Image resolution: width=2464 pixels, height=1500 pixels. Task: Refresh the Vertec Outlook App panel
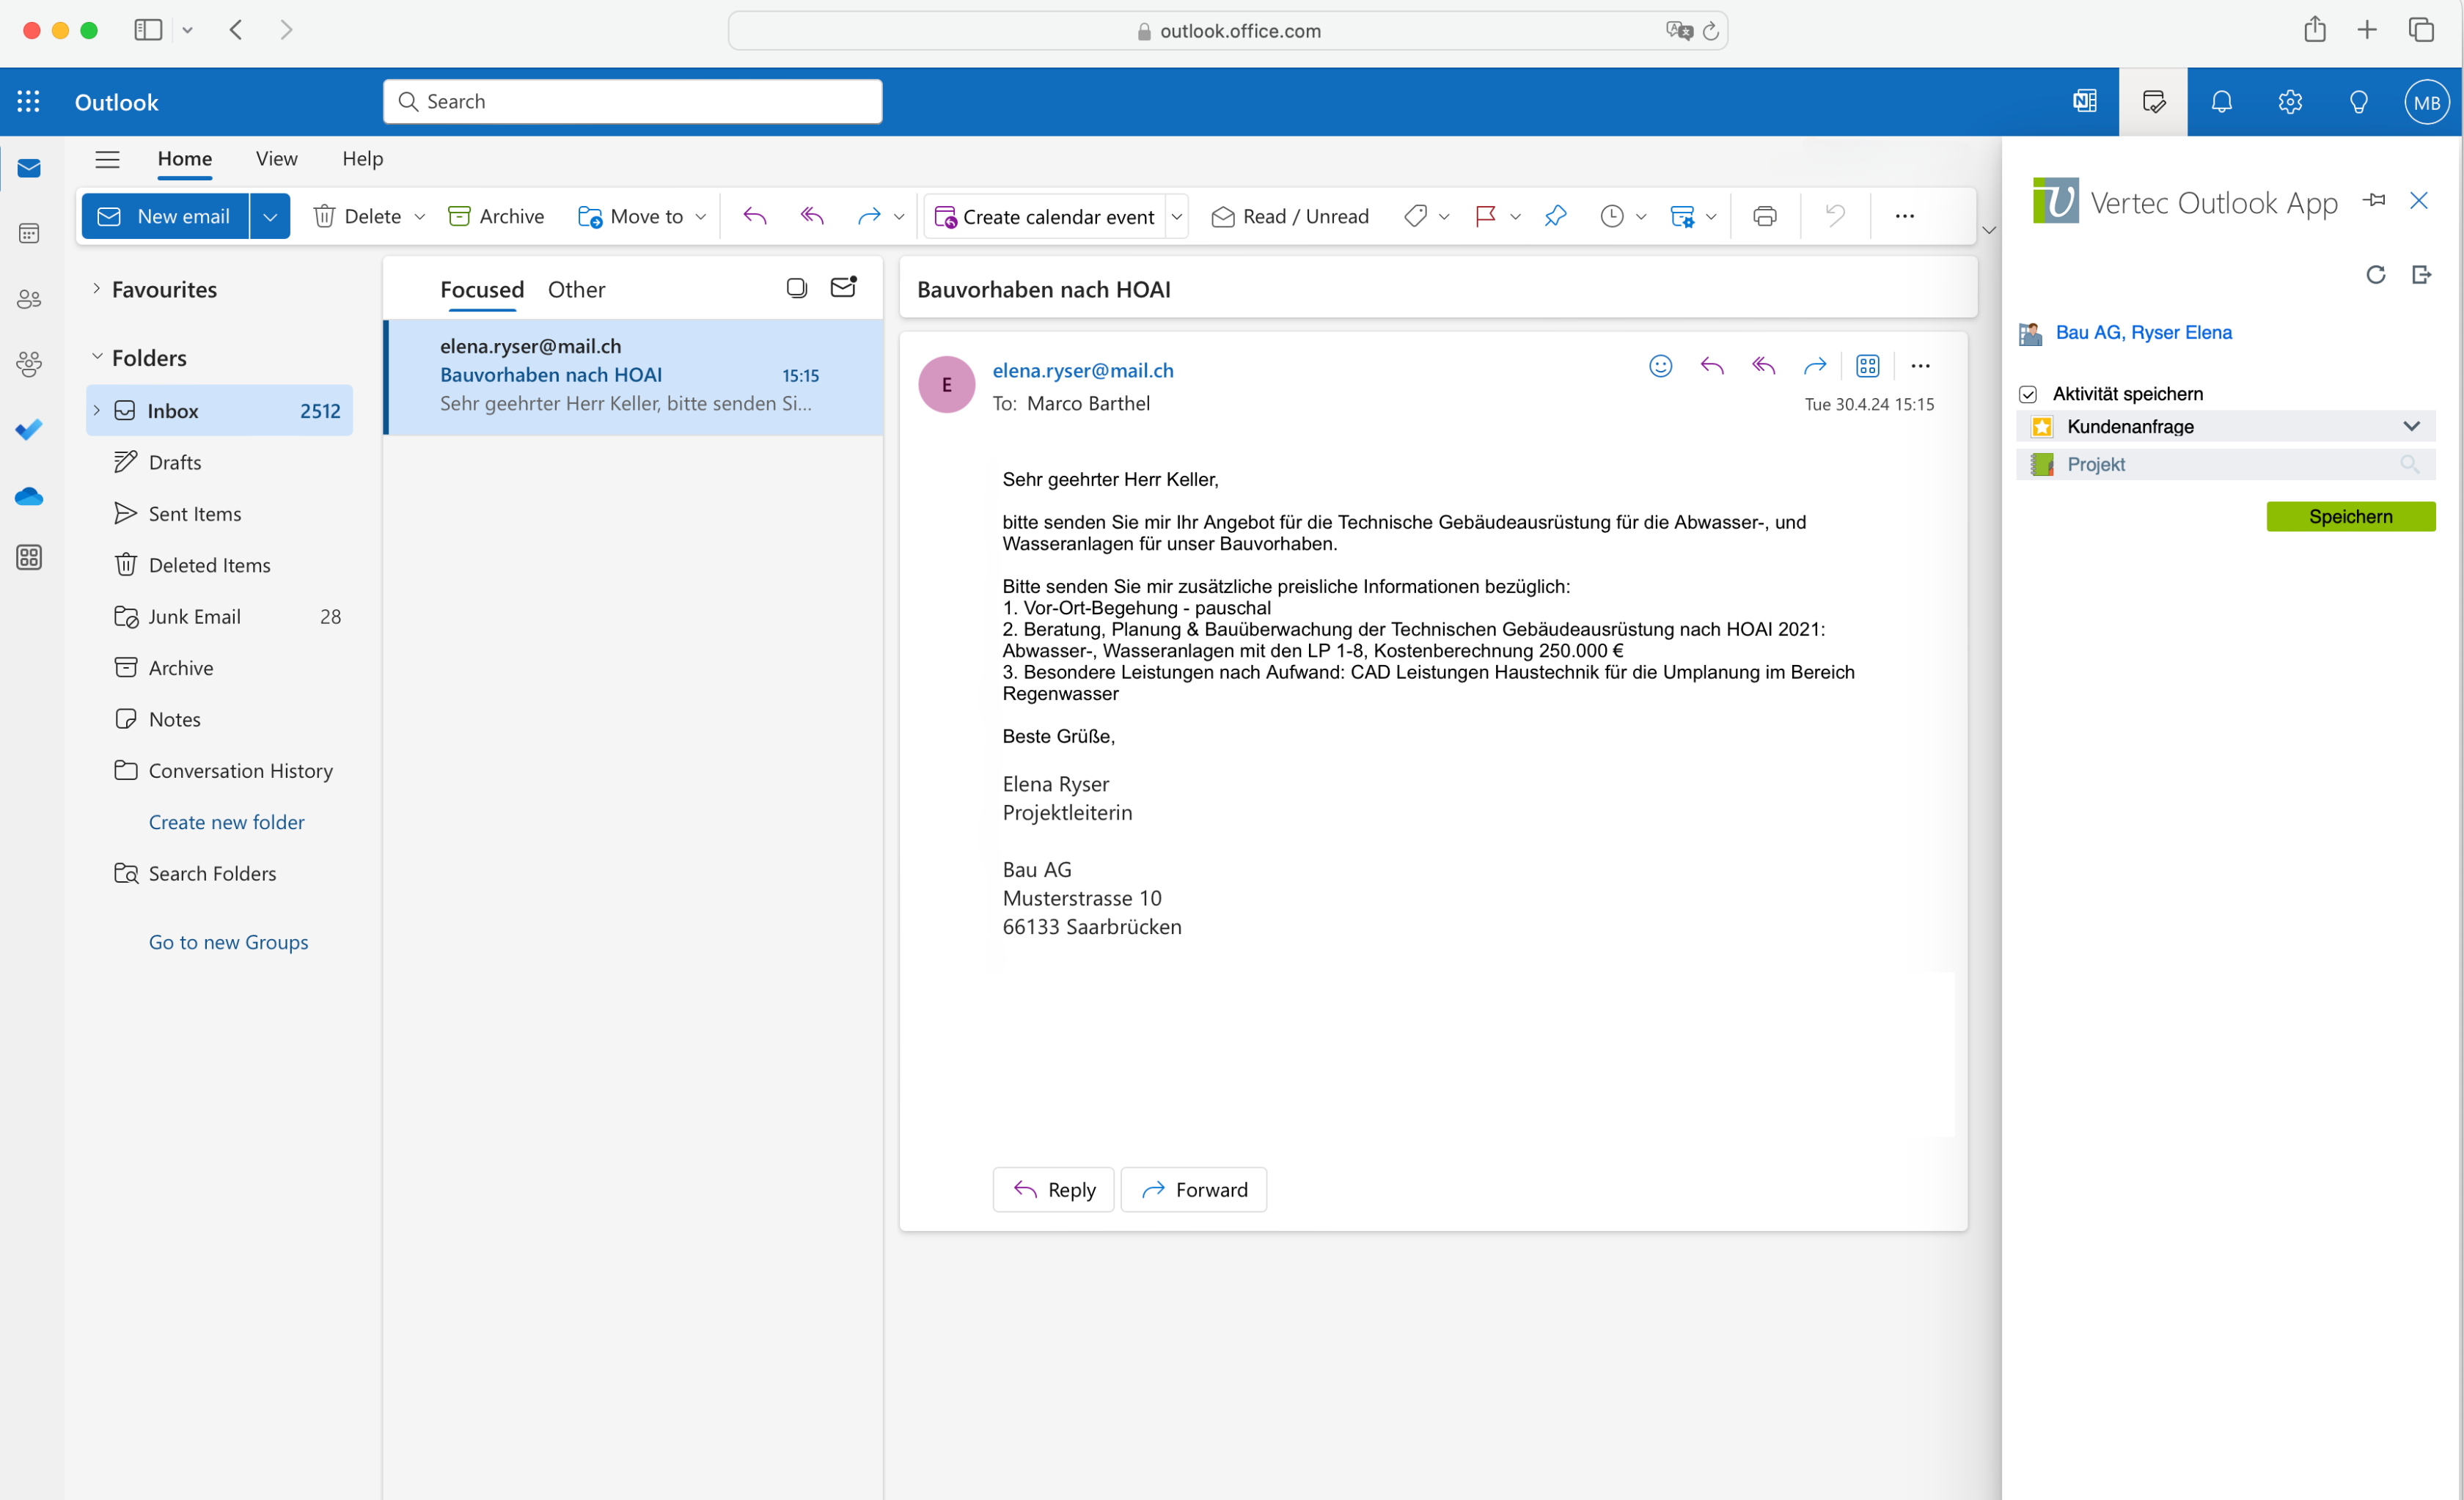(2375, 275)
